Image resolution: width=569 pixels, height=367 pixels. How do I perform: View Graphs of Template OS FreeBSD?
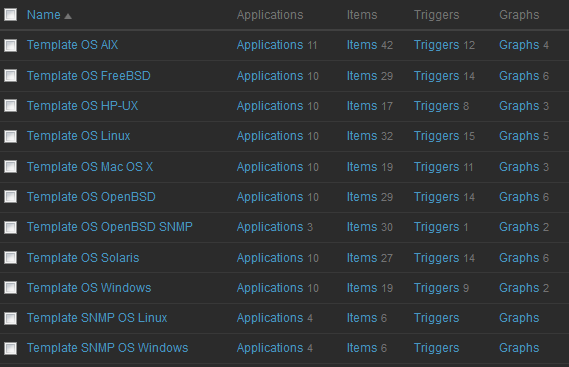point(519,76)
